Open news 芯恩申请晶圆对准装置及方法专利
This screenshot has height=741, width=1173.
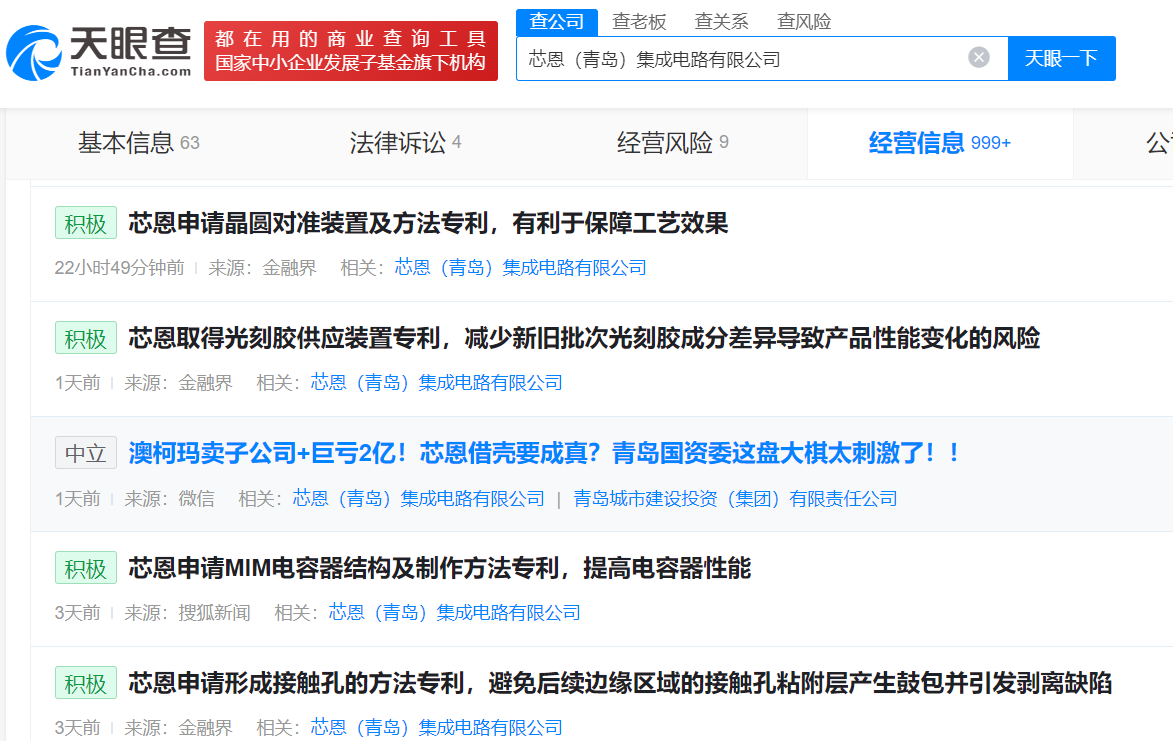[428, 223]
